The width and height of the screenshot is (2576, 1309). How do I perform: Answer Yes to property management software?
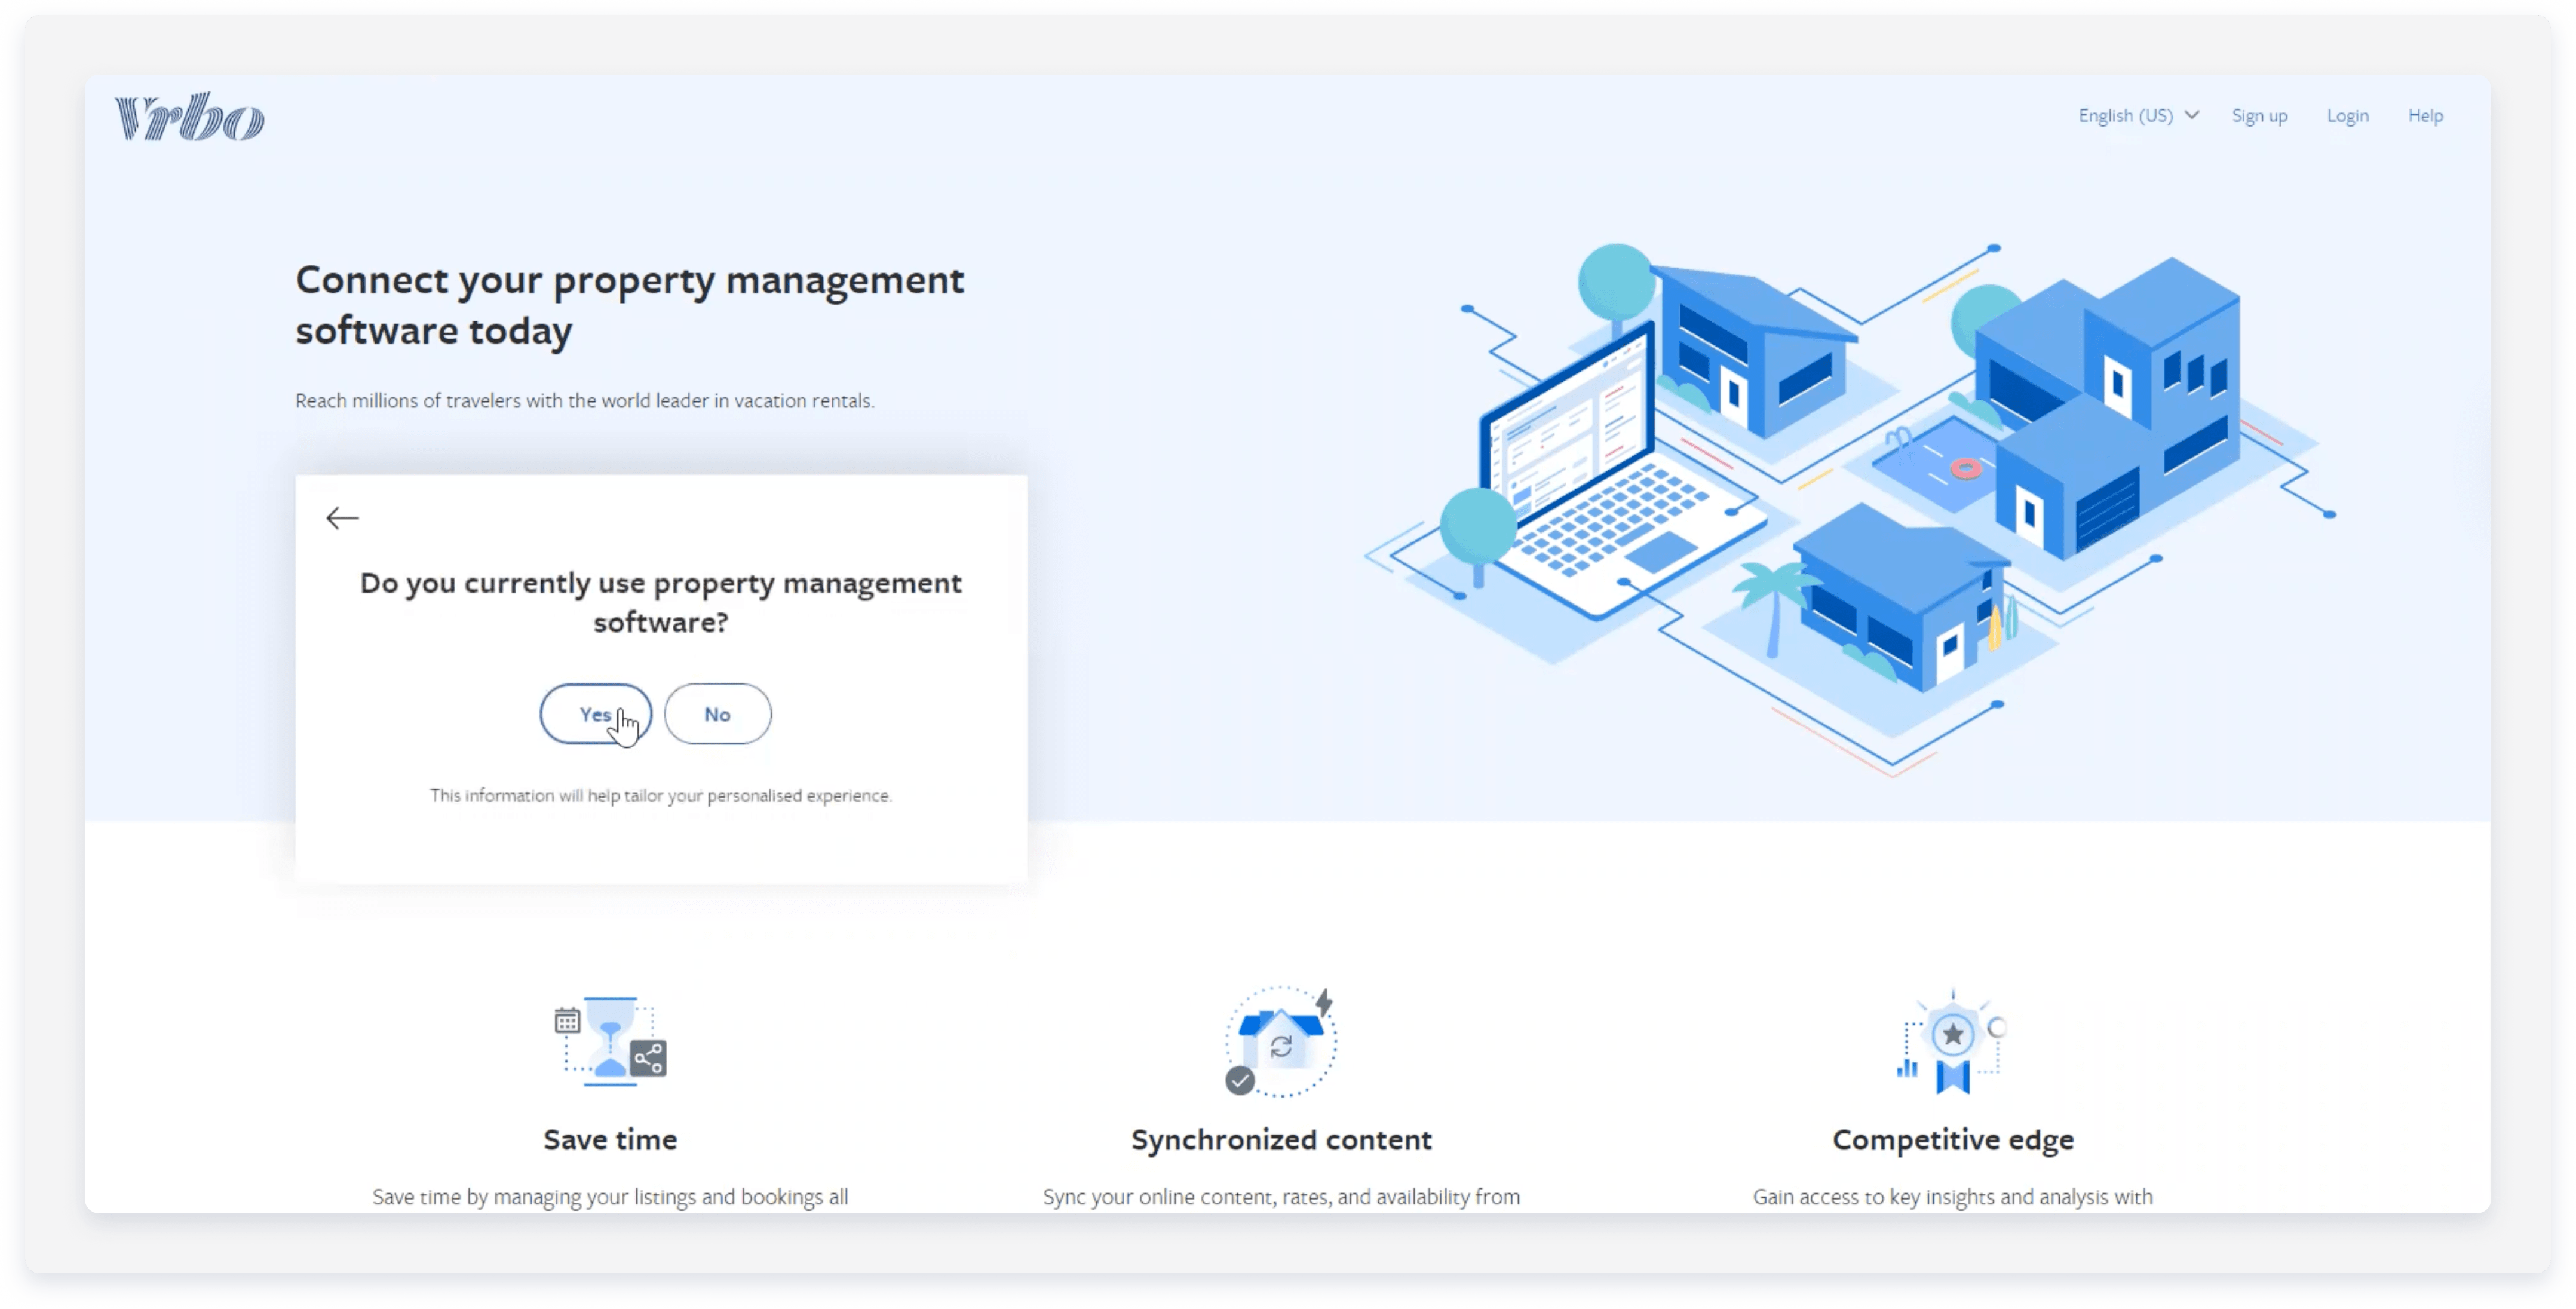pyautogui.click(x=595, y=714)
